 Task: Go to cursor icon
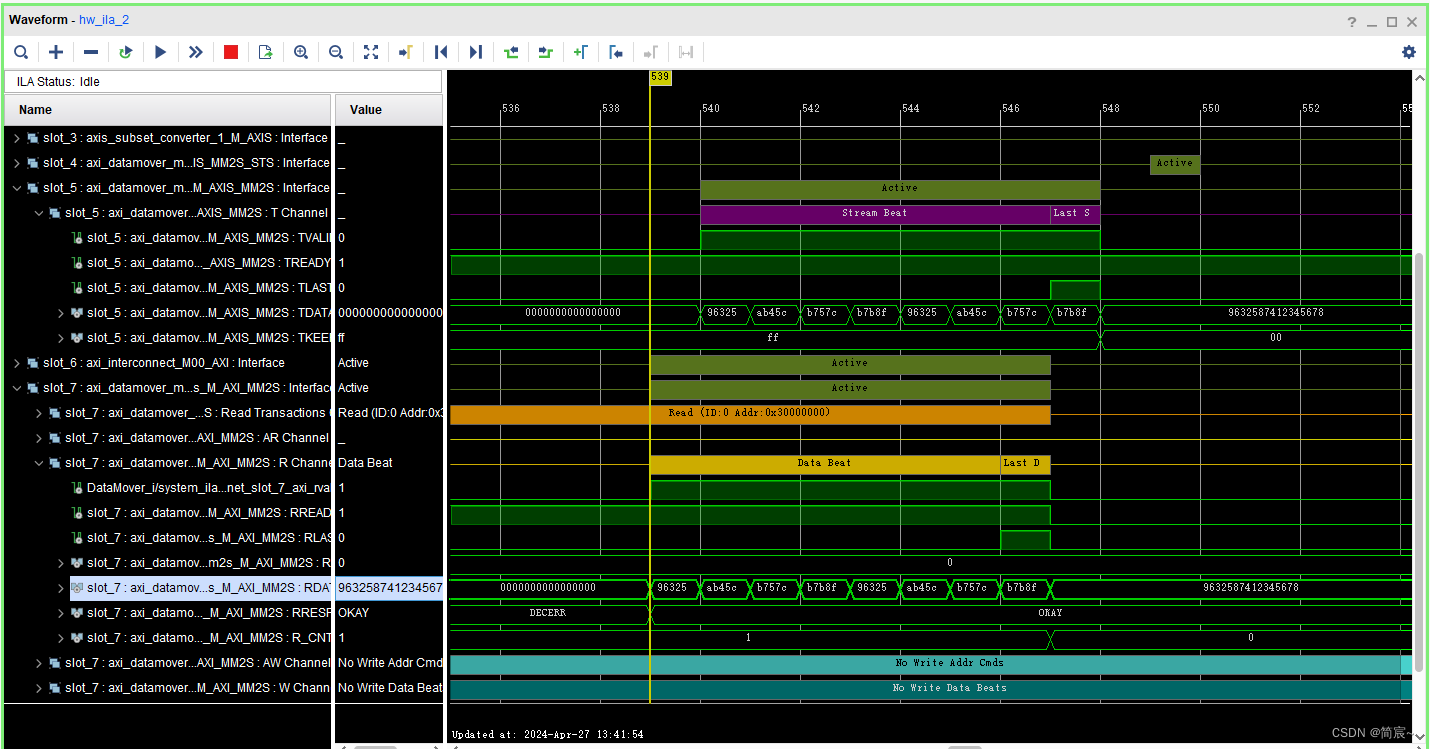(x=406, y=52)
